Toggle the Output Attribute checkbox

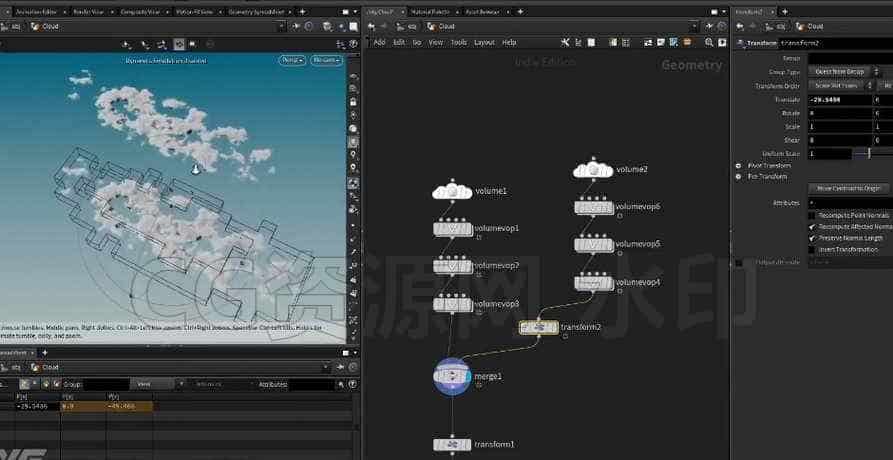tap(739, 262)
